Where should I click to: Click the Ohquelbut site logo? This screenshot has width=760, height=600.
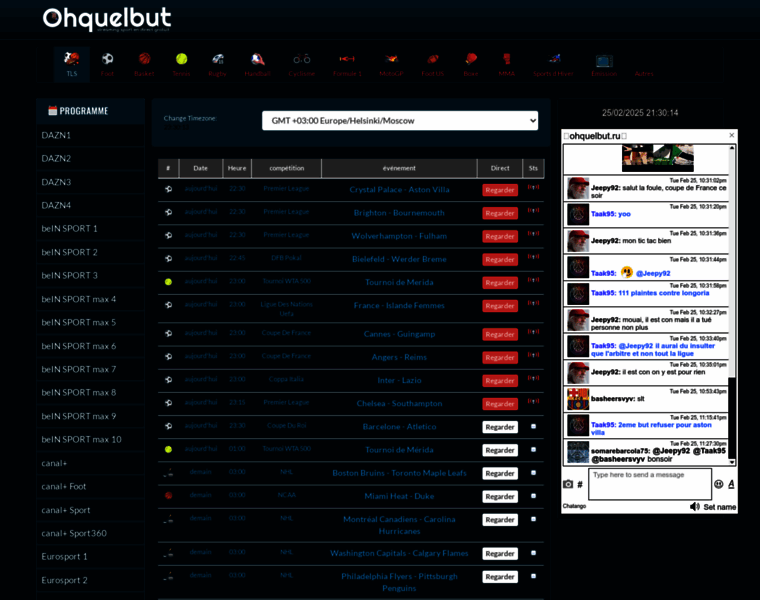107,18
